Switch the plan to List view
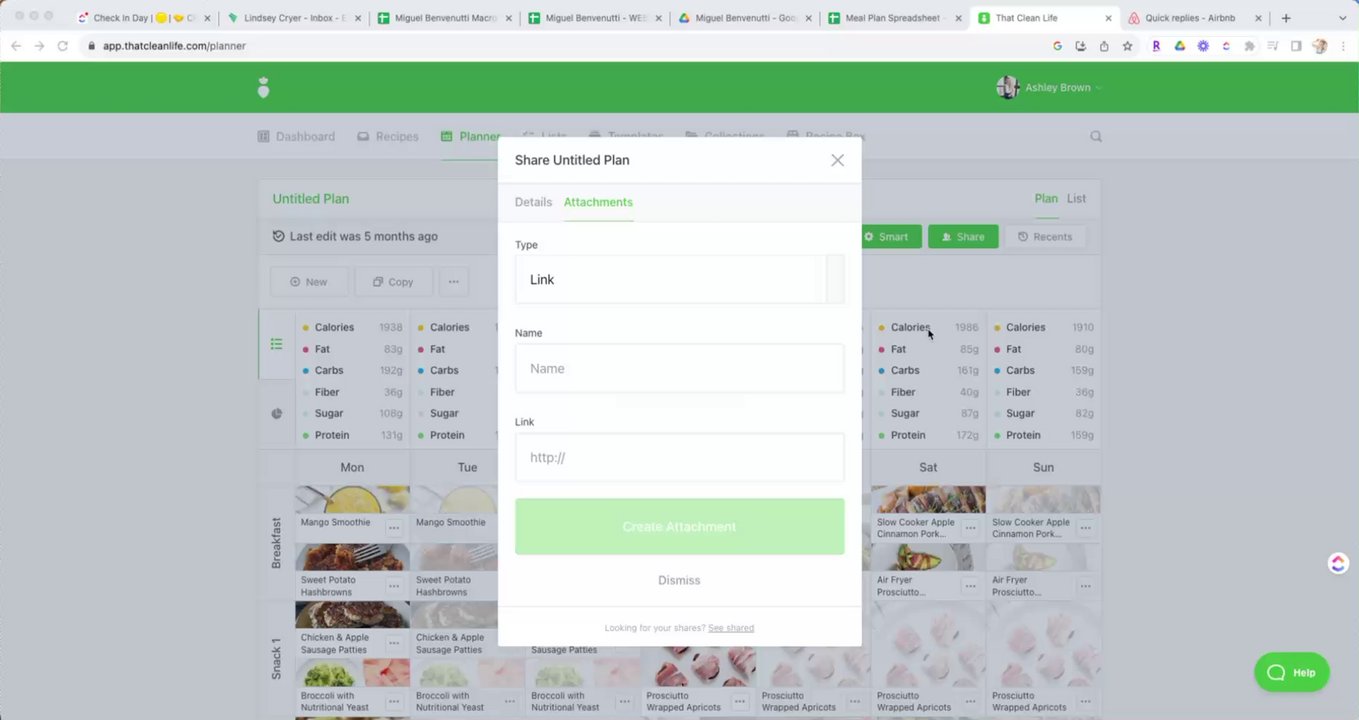 pos(1076,198)
